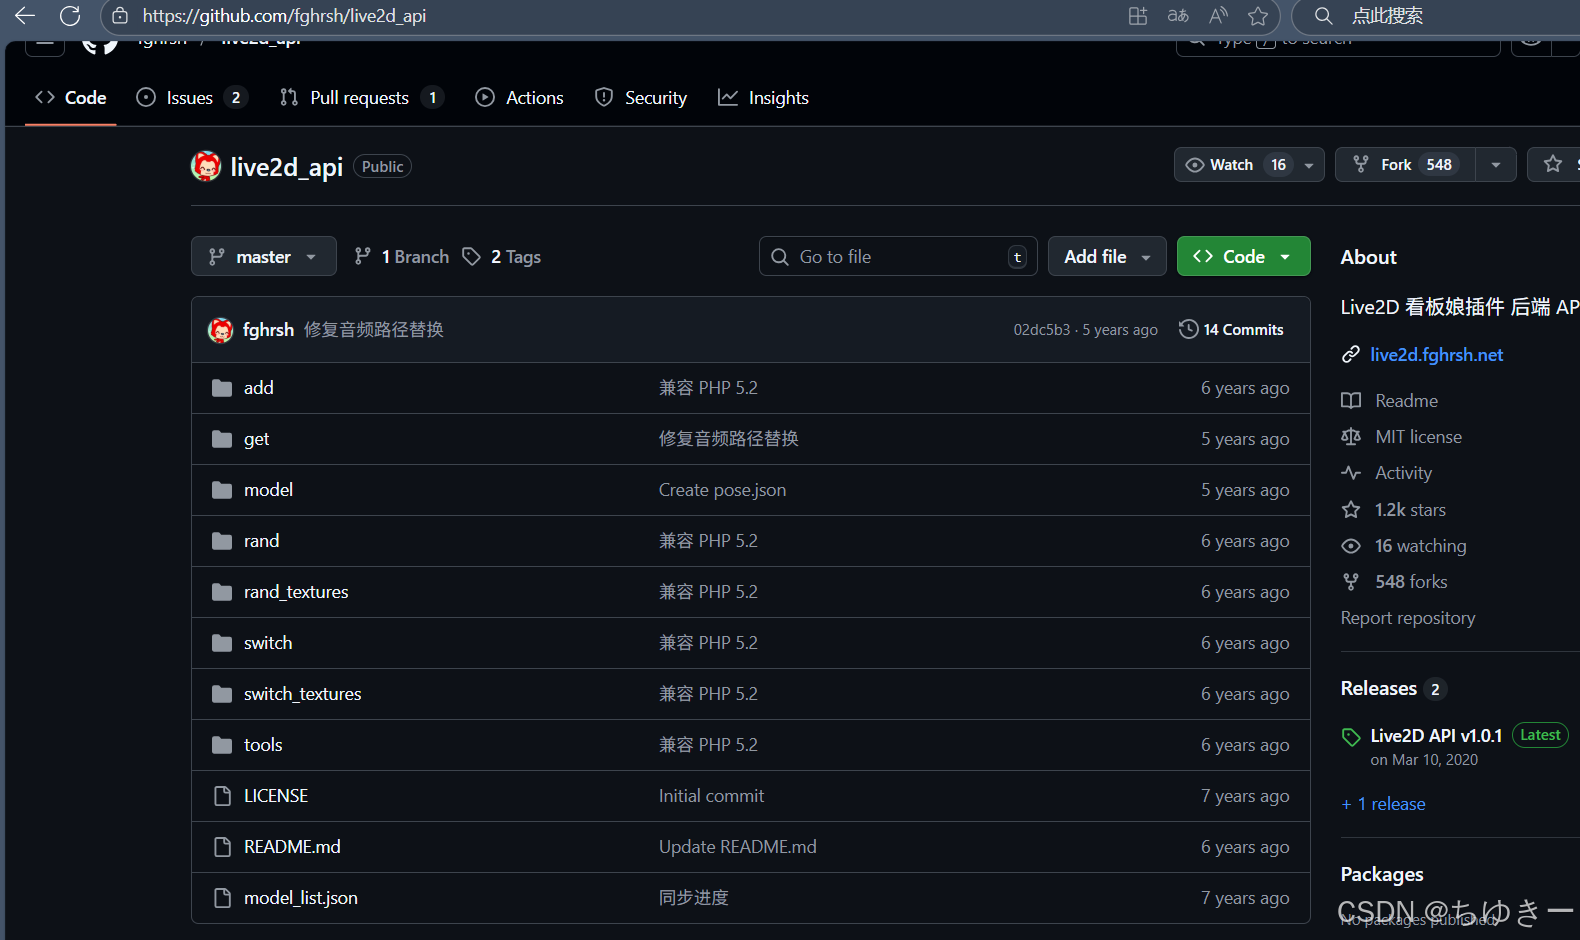The height and width of the screenshot is (940, 1580).
Task: Open the master branch selector
Action: pyautogui.click(x=264, y=257)
